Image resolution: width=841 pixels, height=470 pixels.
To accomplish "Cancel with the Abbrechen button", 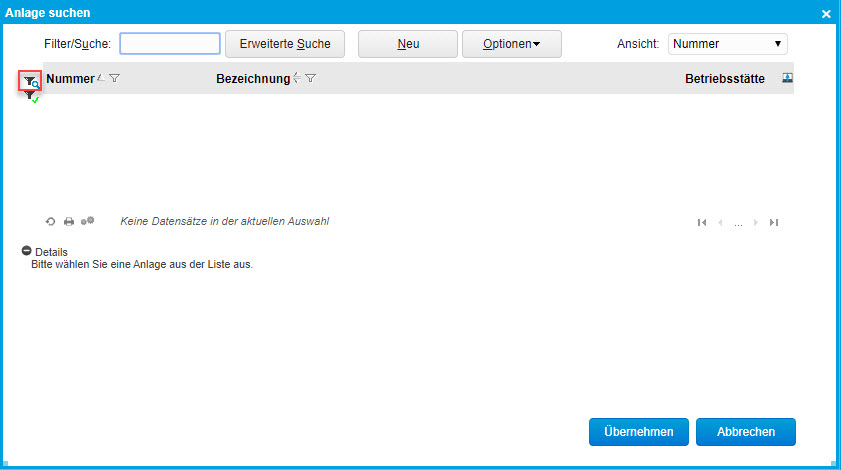I will [x=746, y=432].
